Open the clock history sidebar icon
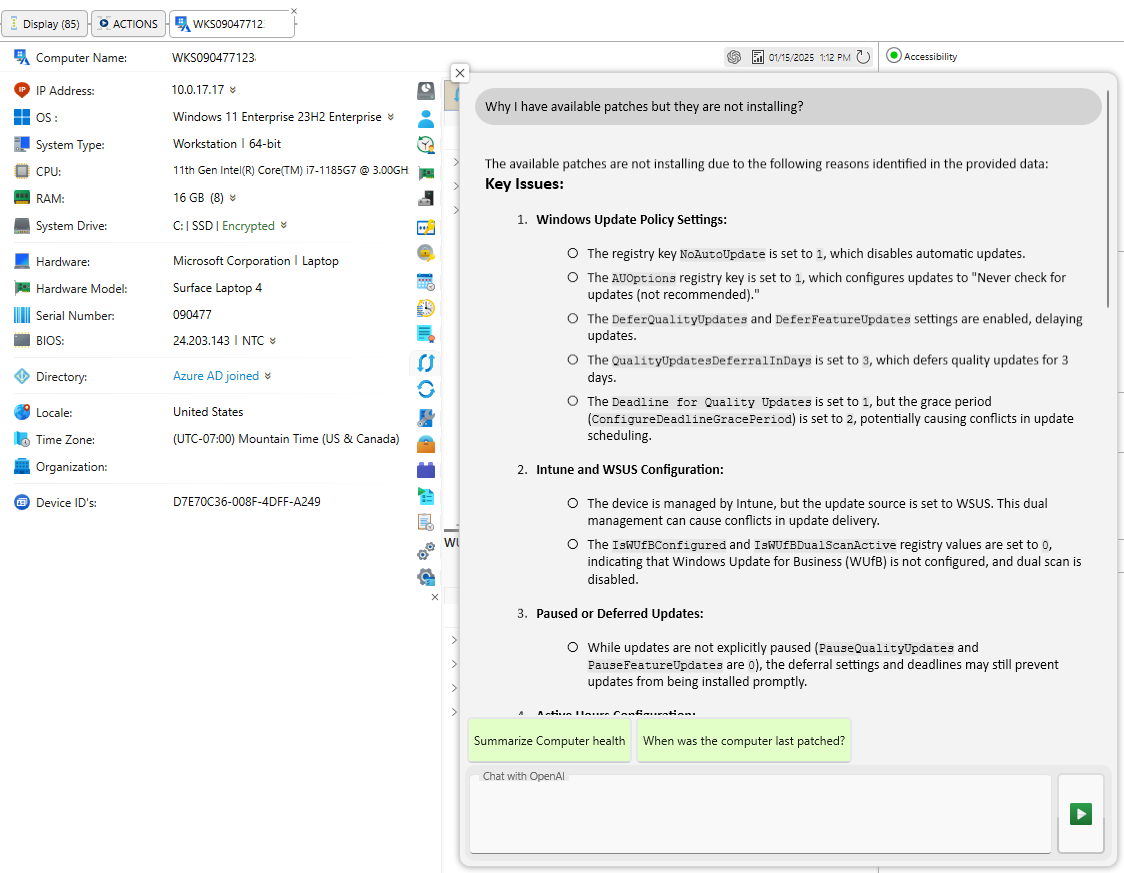The width and height of the screenshot is (1124, 873). coord(426,308)
